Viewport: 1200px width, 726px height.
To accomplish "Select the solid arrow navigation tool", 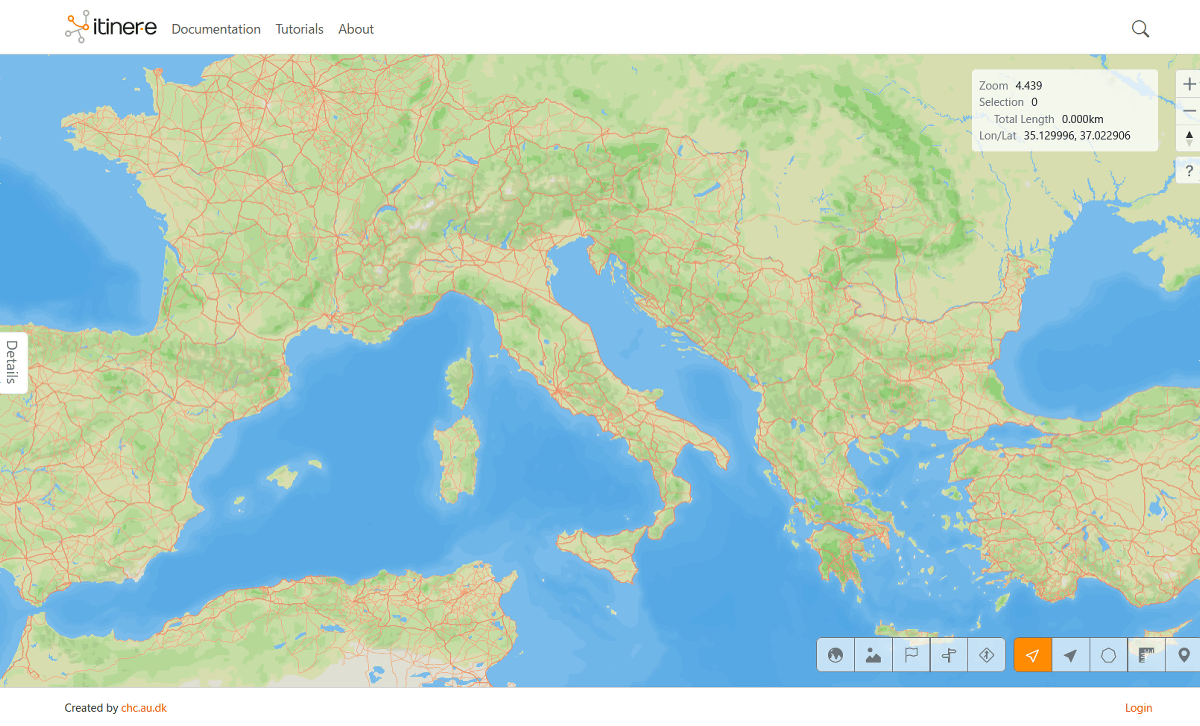I will tap(1071, 655).
